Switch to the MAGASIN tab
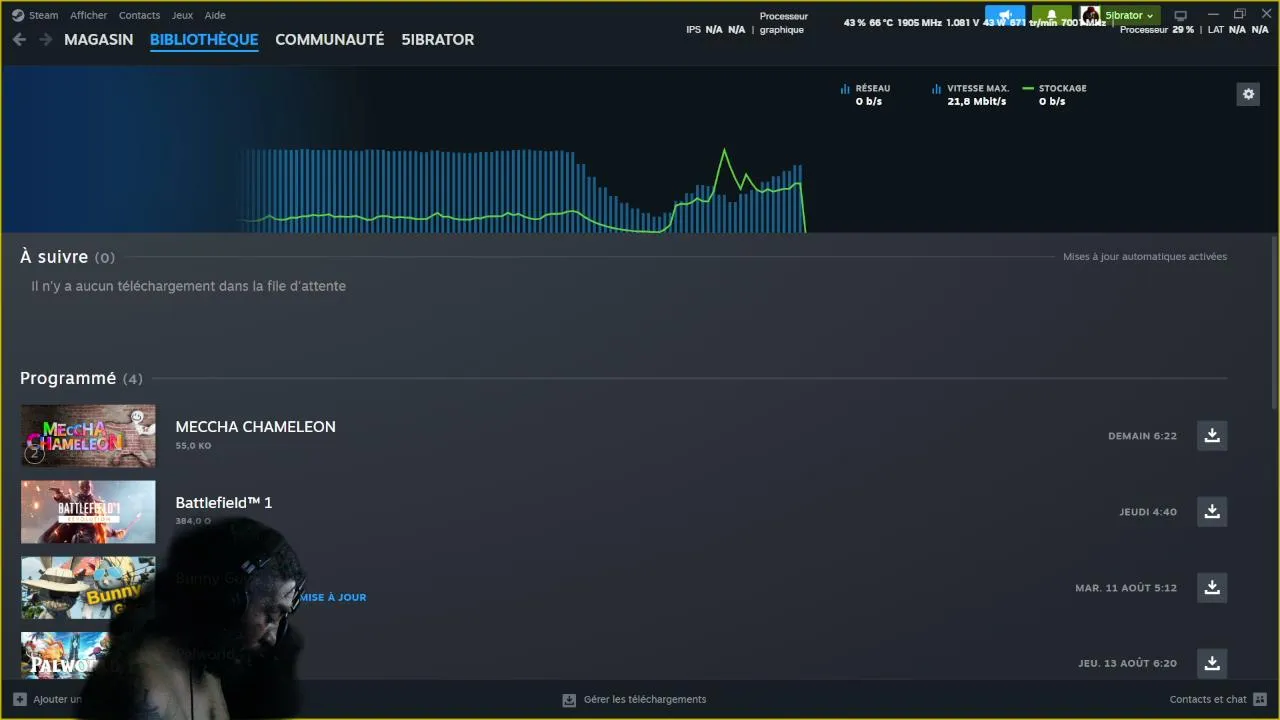Screen dimensions: 1280x720 tap(99, 39)
